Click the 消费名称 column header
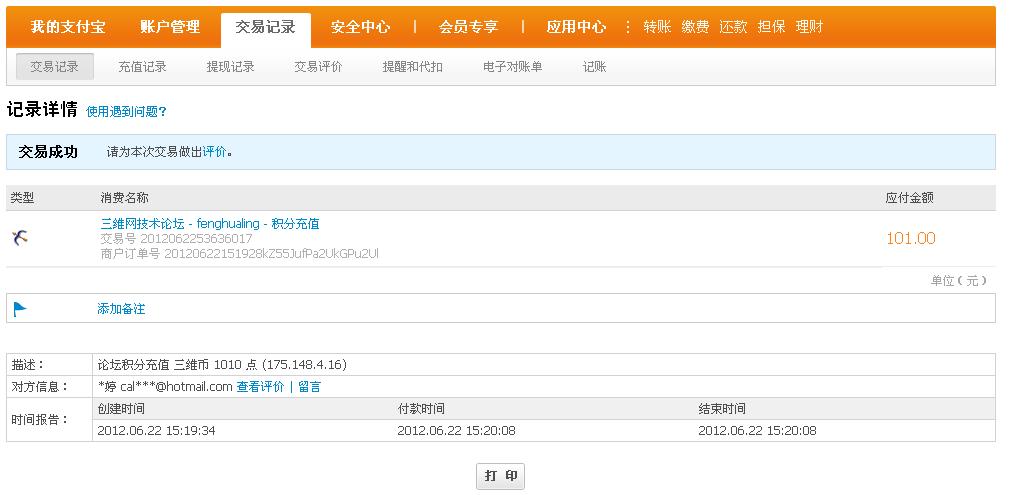 124,198
